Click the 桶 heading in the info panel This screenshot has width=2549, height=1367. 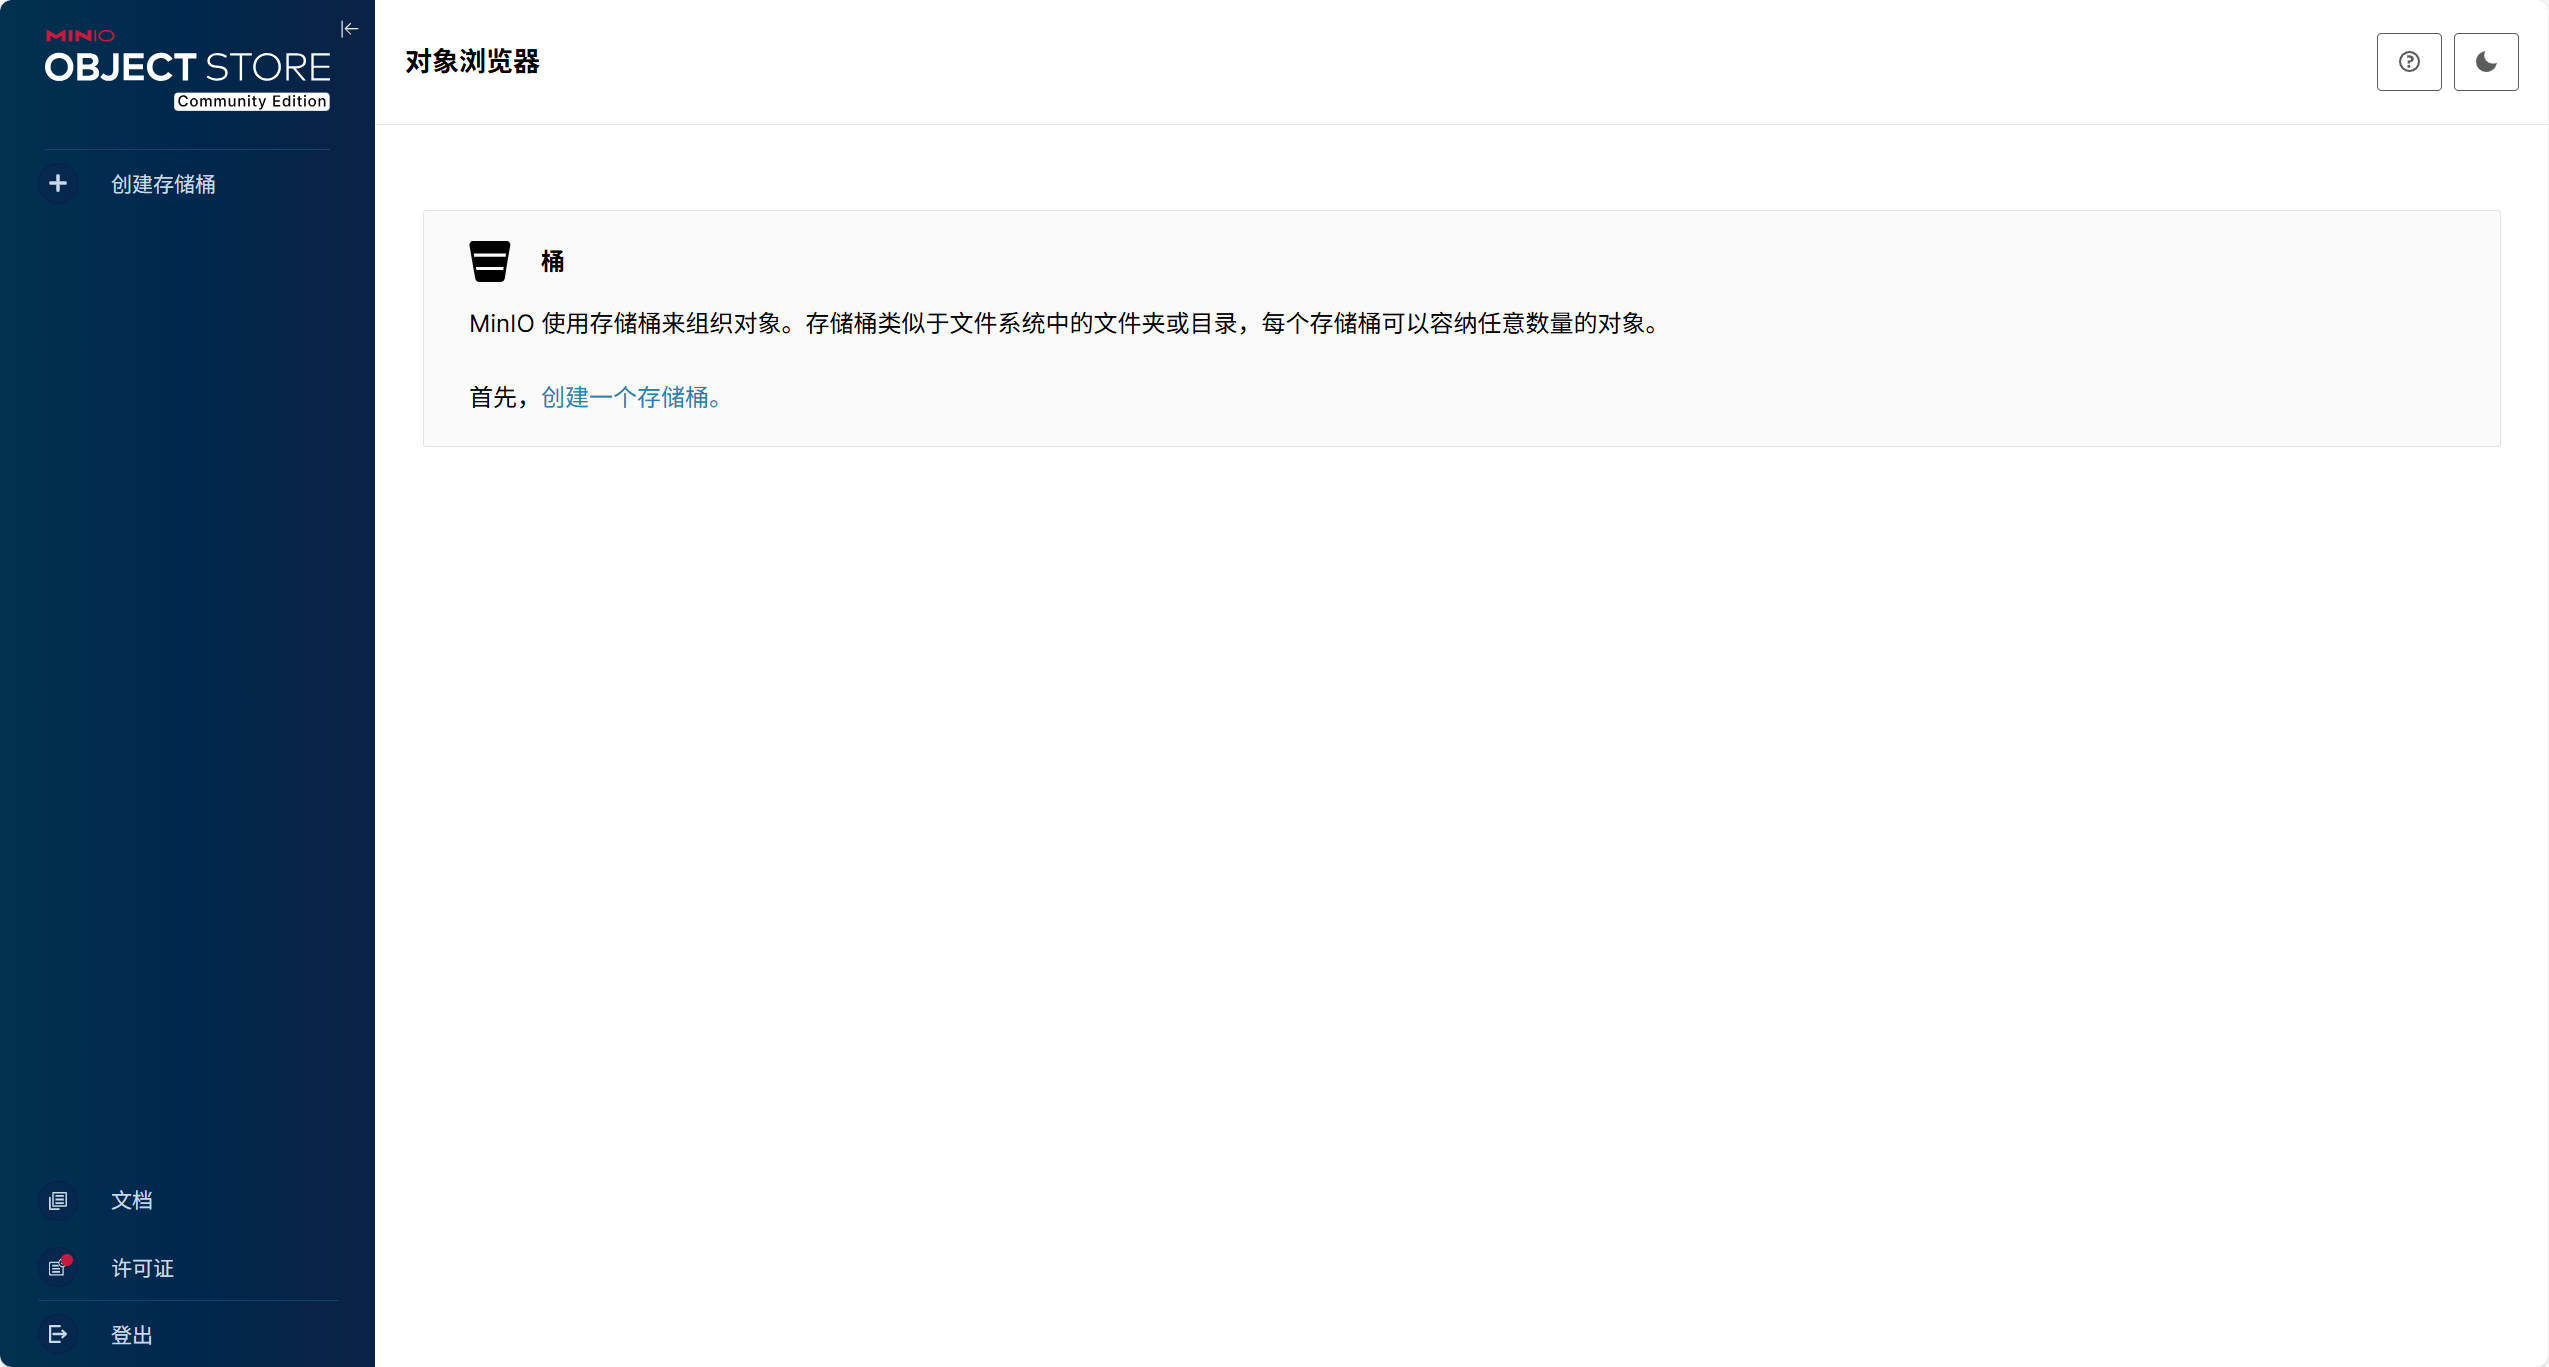tap(552, 261)
